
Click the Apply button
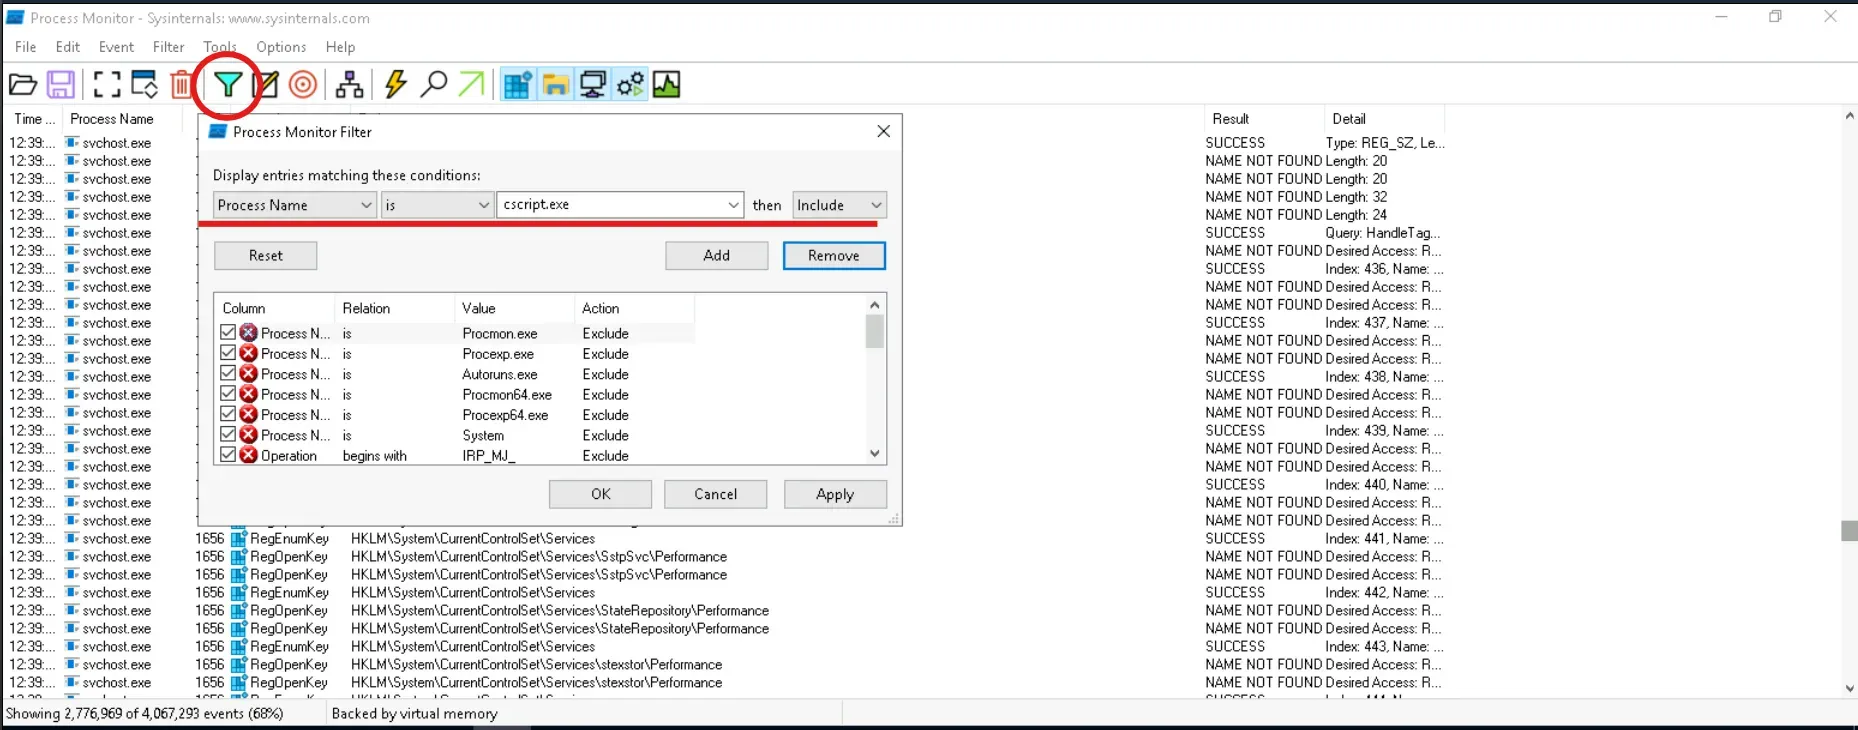[835, 494]
